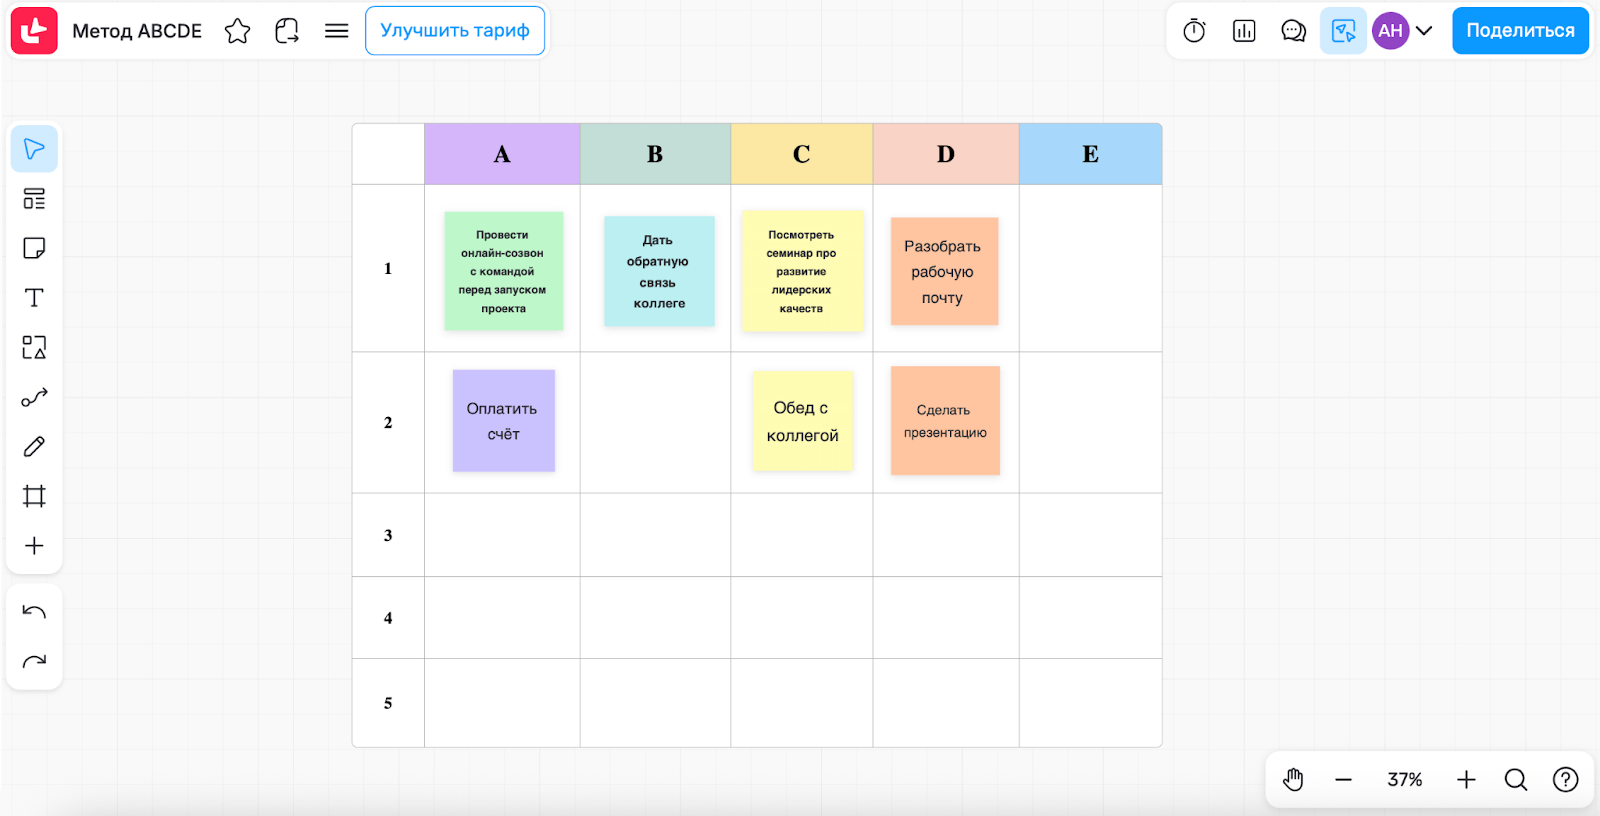
Task: Start the timer from top bar
Action: coord(1194,31)
